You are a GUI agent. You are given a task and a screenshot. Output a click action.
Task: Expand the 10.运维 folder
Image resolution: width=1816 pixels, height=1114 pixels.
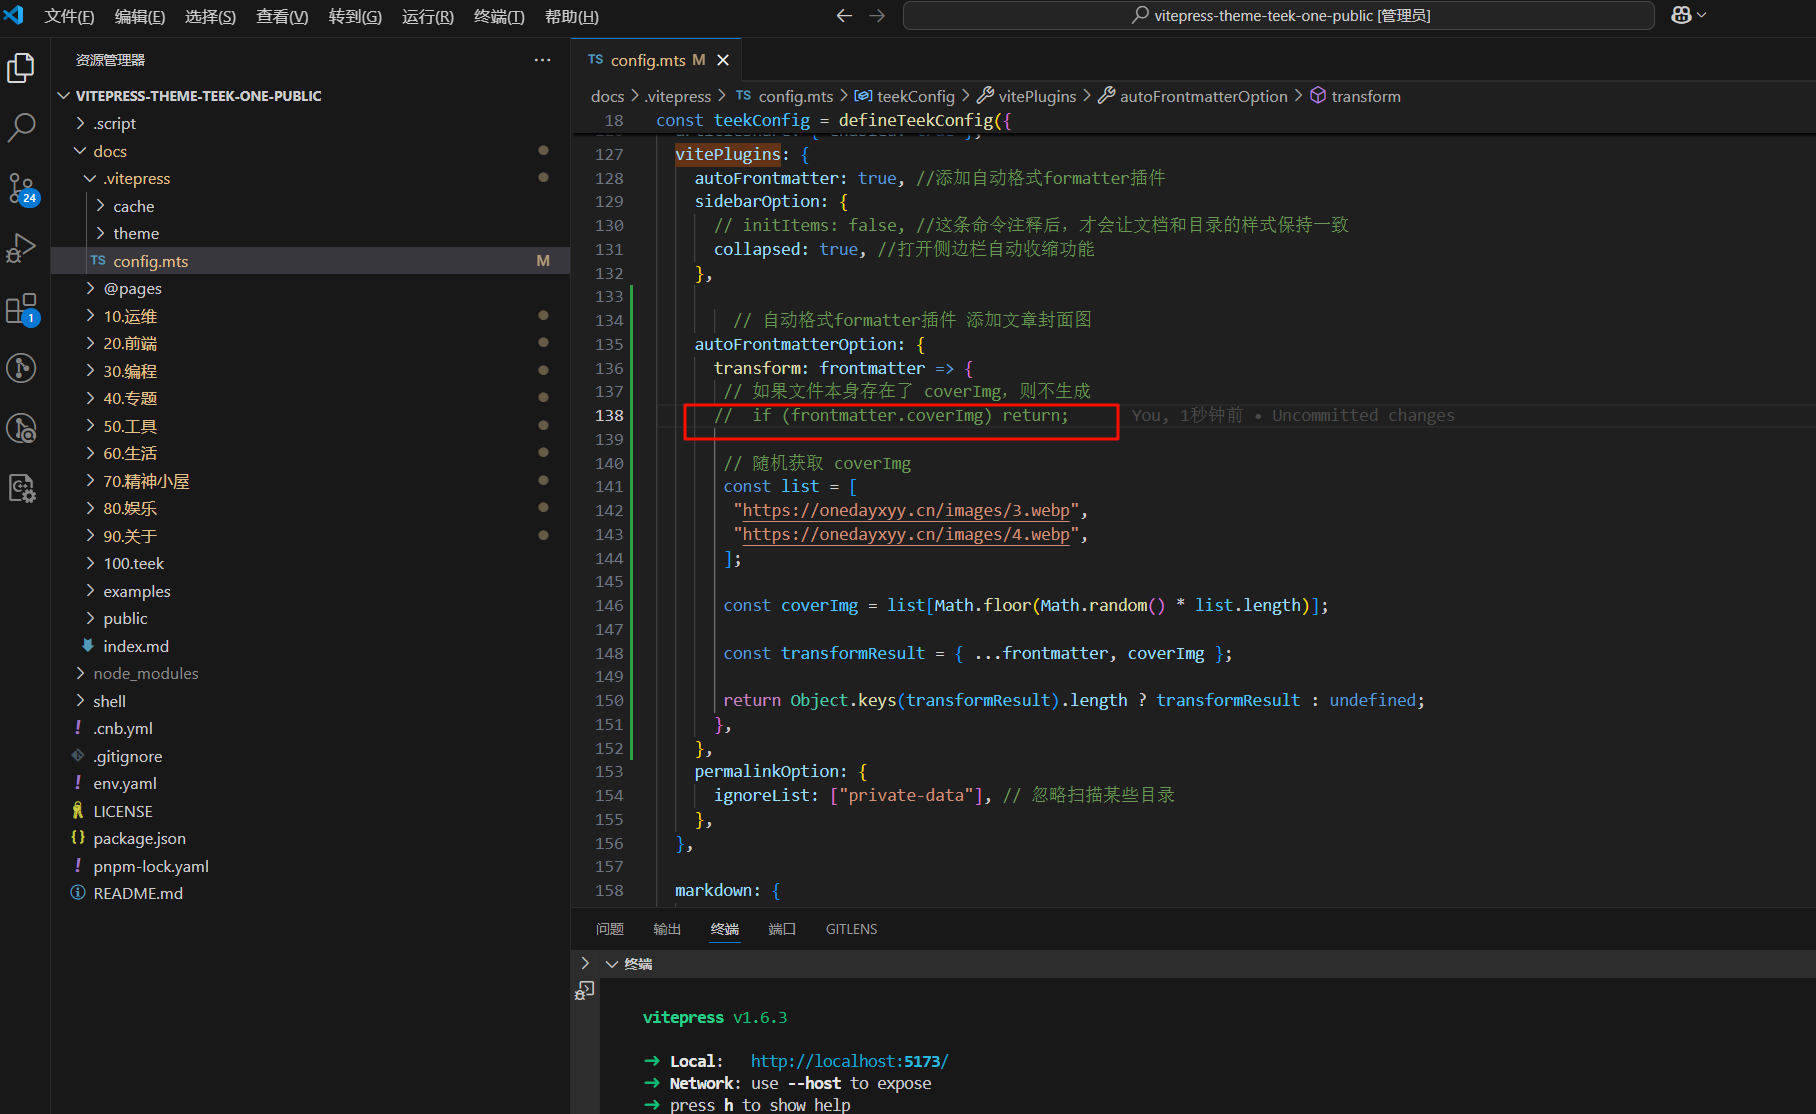[x=310, y=316]
